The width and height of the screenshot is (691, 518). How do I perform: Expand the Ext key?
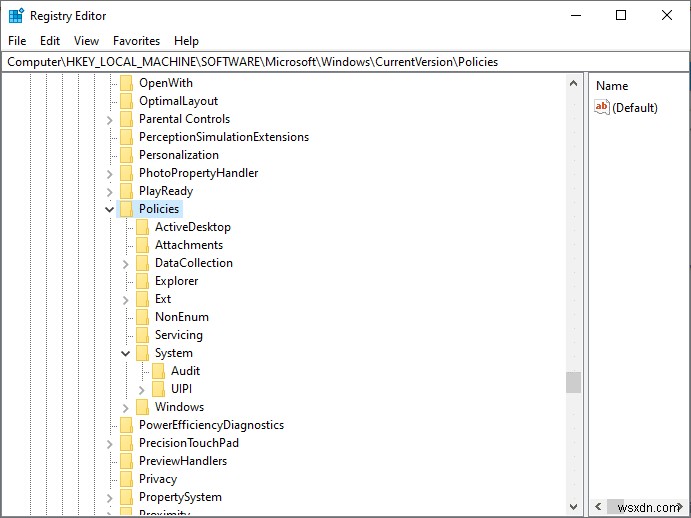126,300
